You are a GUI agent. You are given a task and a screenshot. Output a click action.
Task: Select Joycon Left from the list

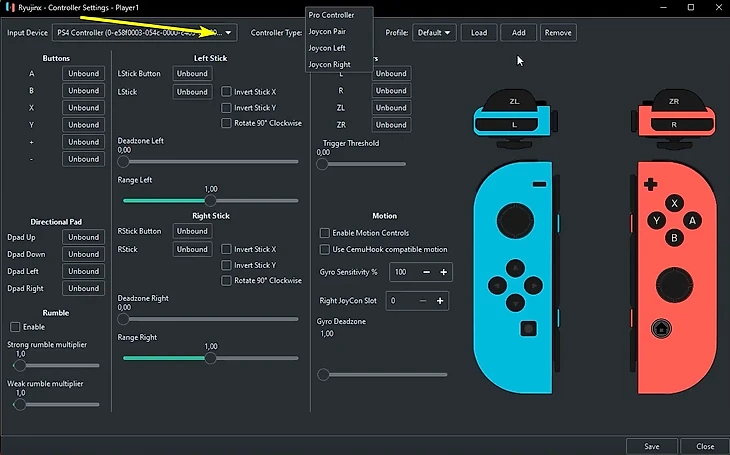[329, 47]
